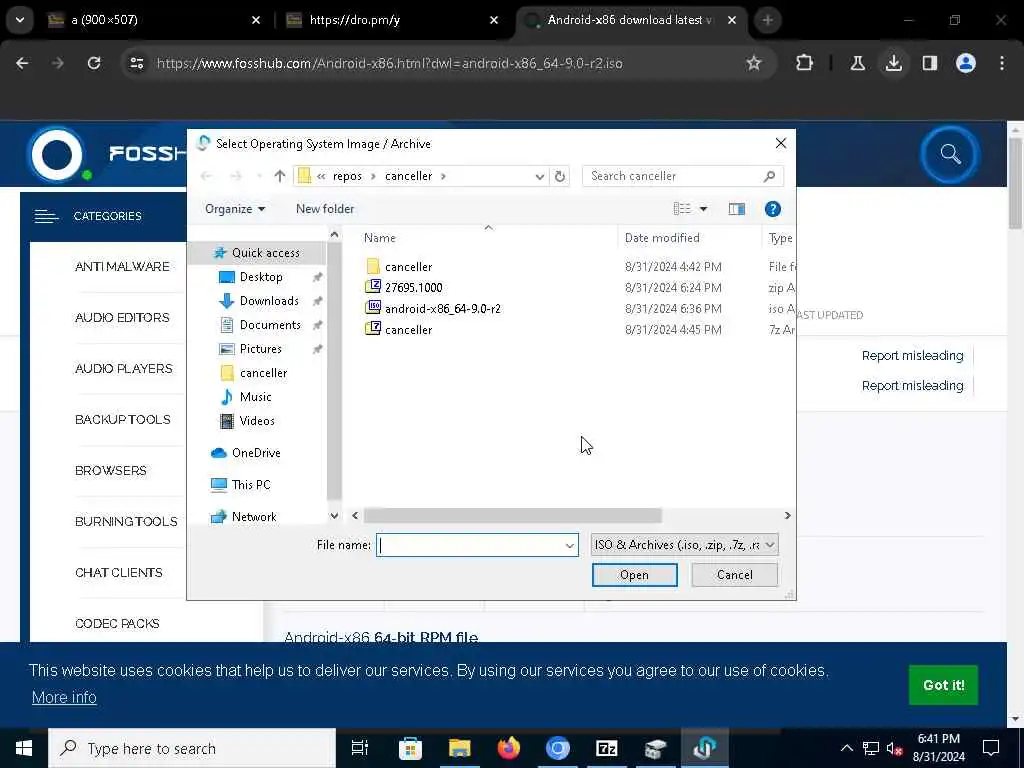1024x768 pixels.
Task: Select Downloads in Quick access
Action: 269,300
